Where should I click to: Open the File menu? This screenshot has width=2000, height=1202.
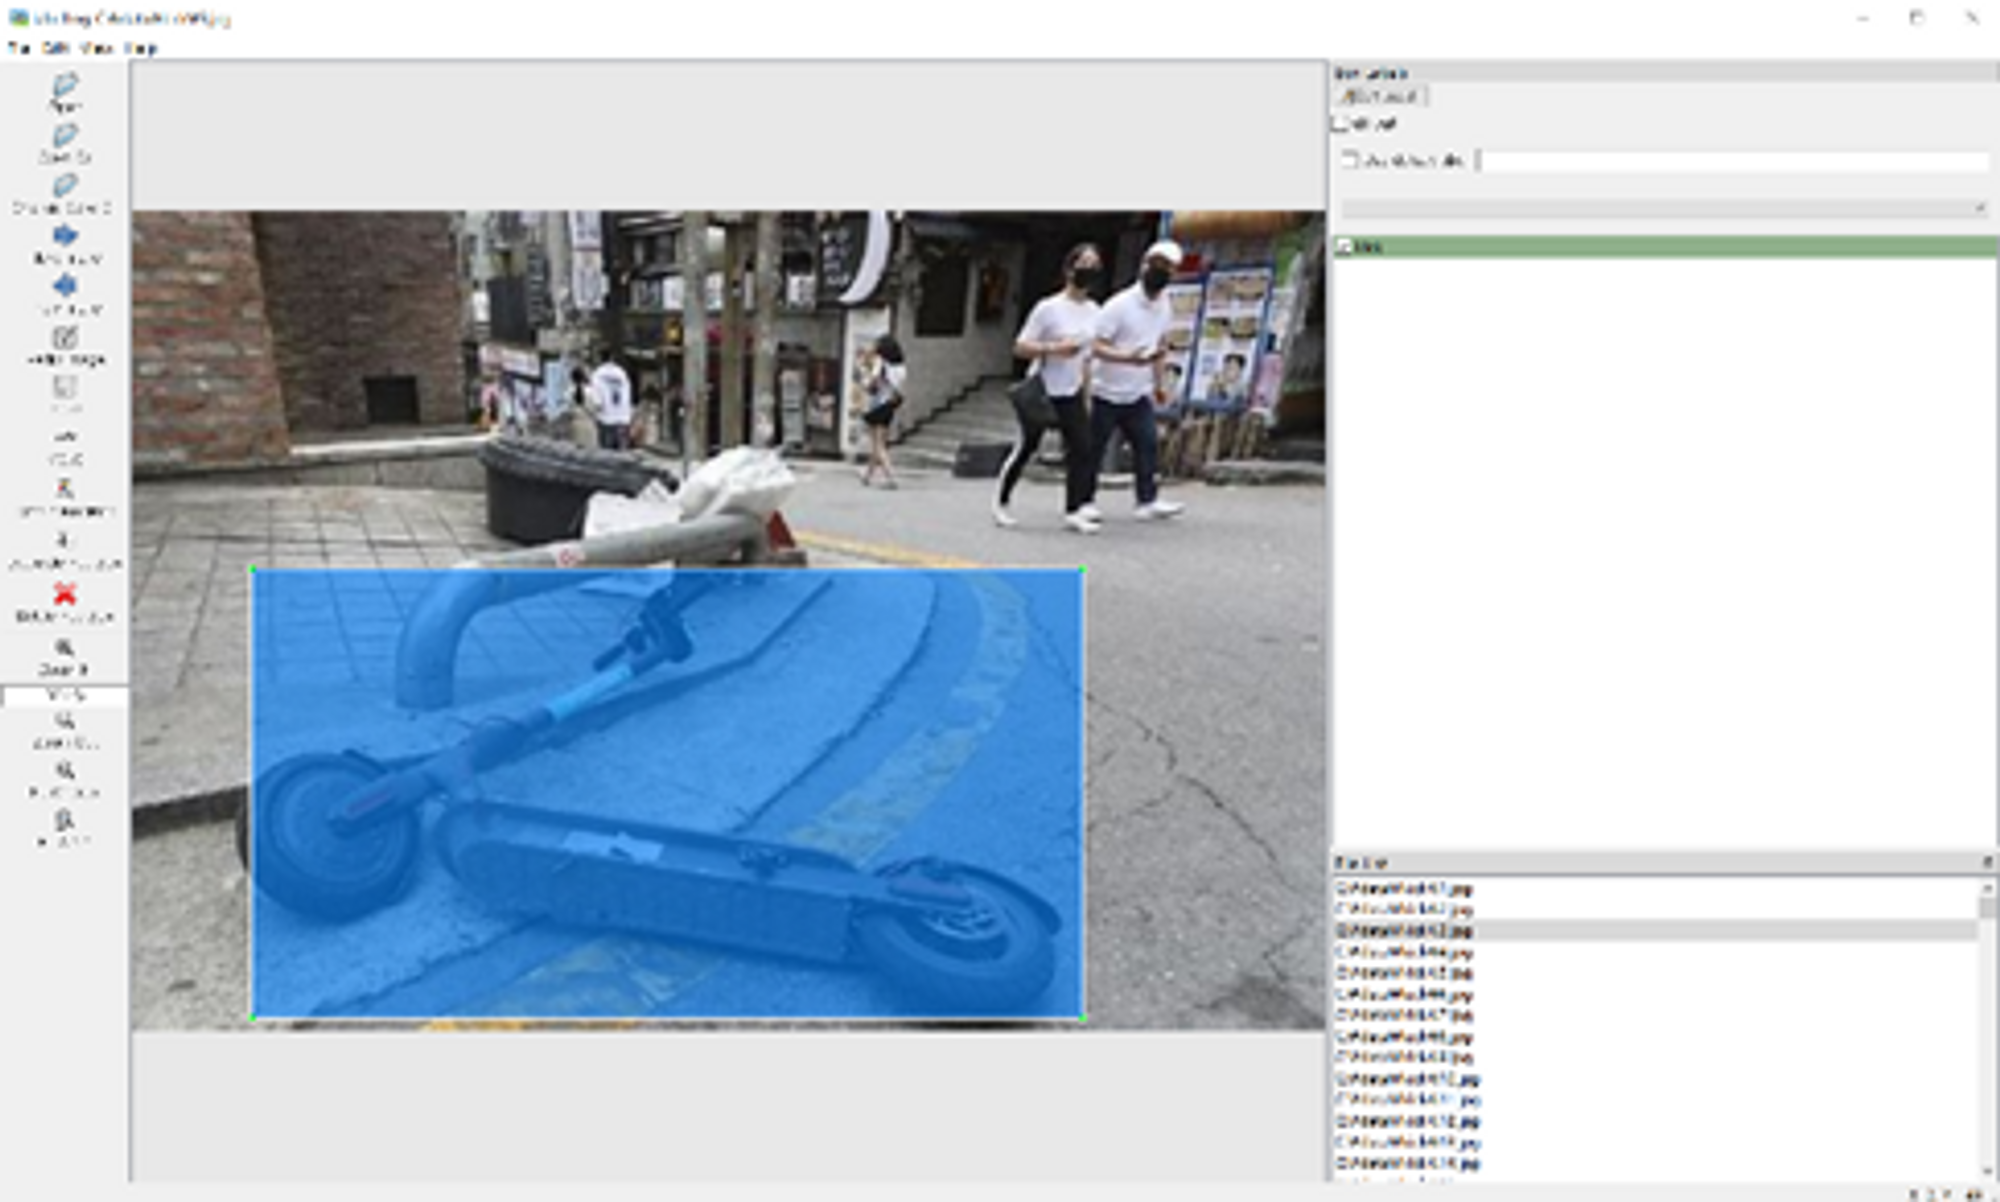17,48
